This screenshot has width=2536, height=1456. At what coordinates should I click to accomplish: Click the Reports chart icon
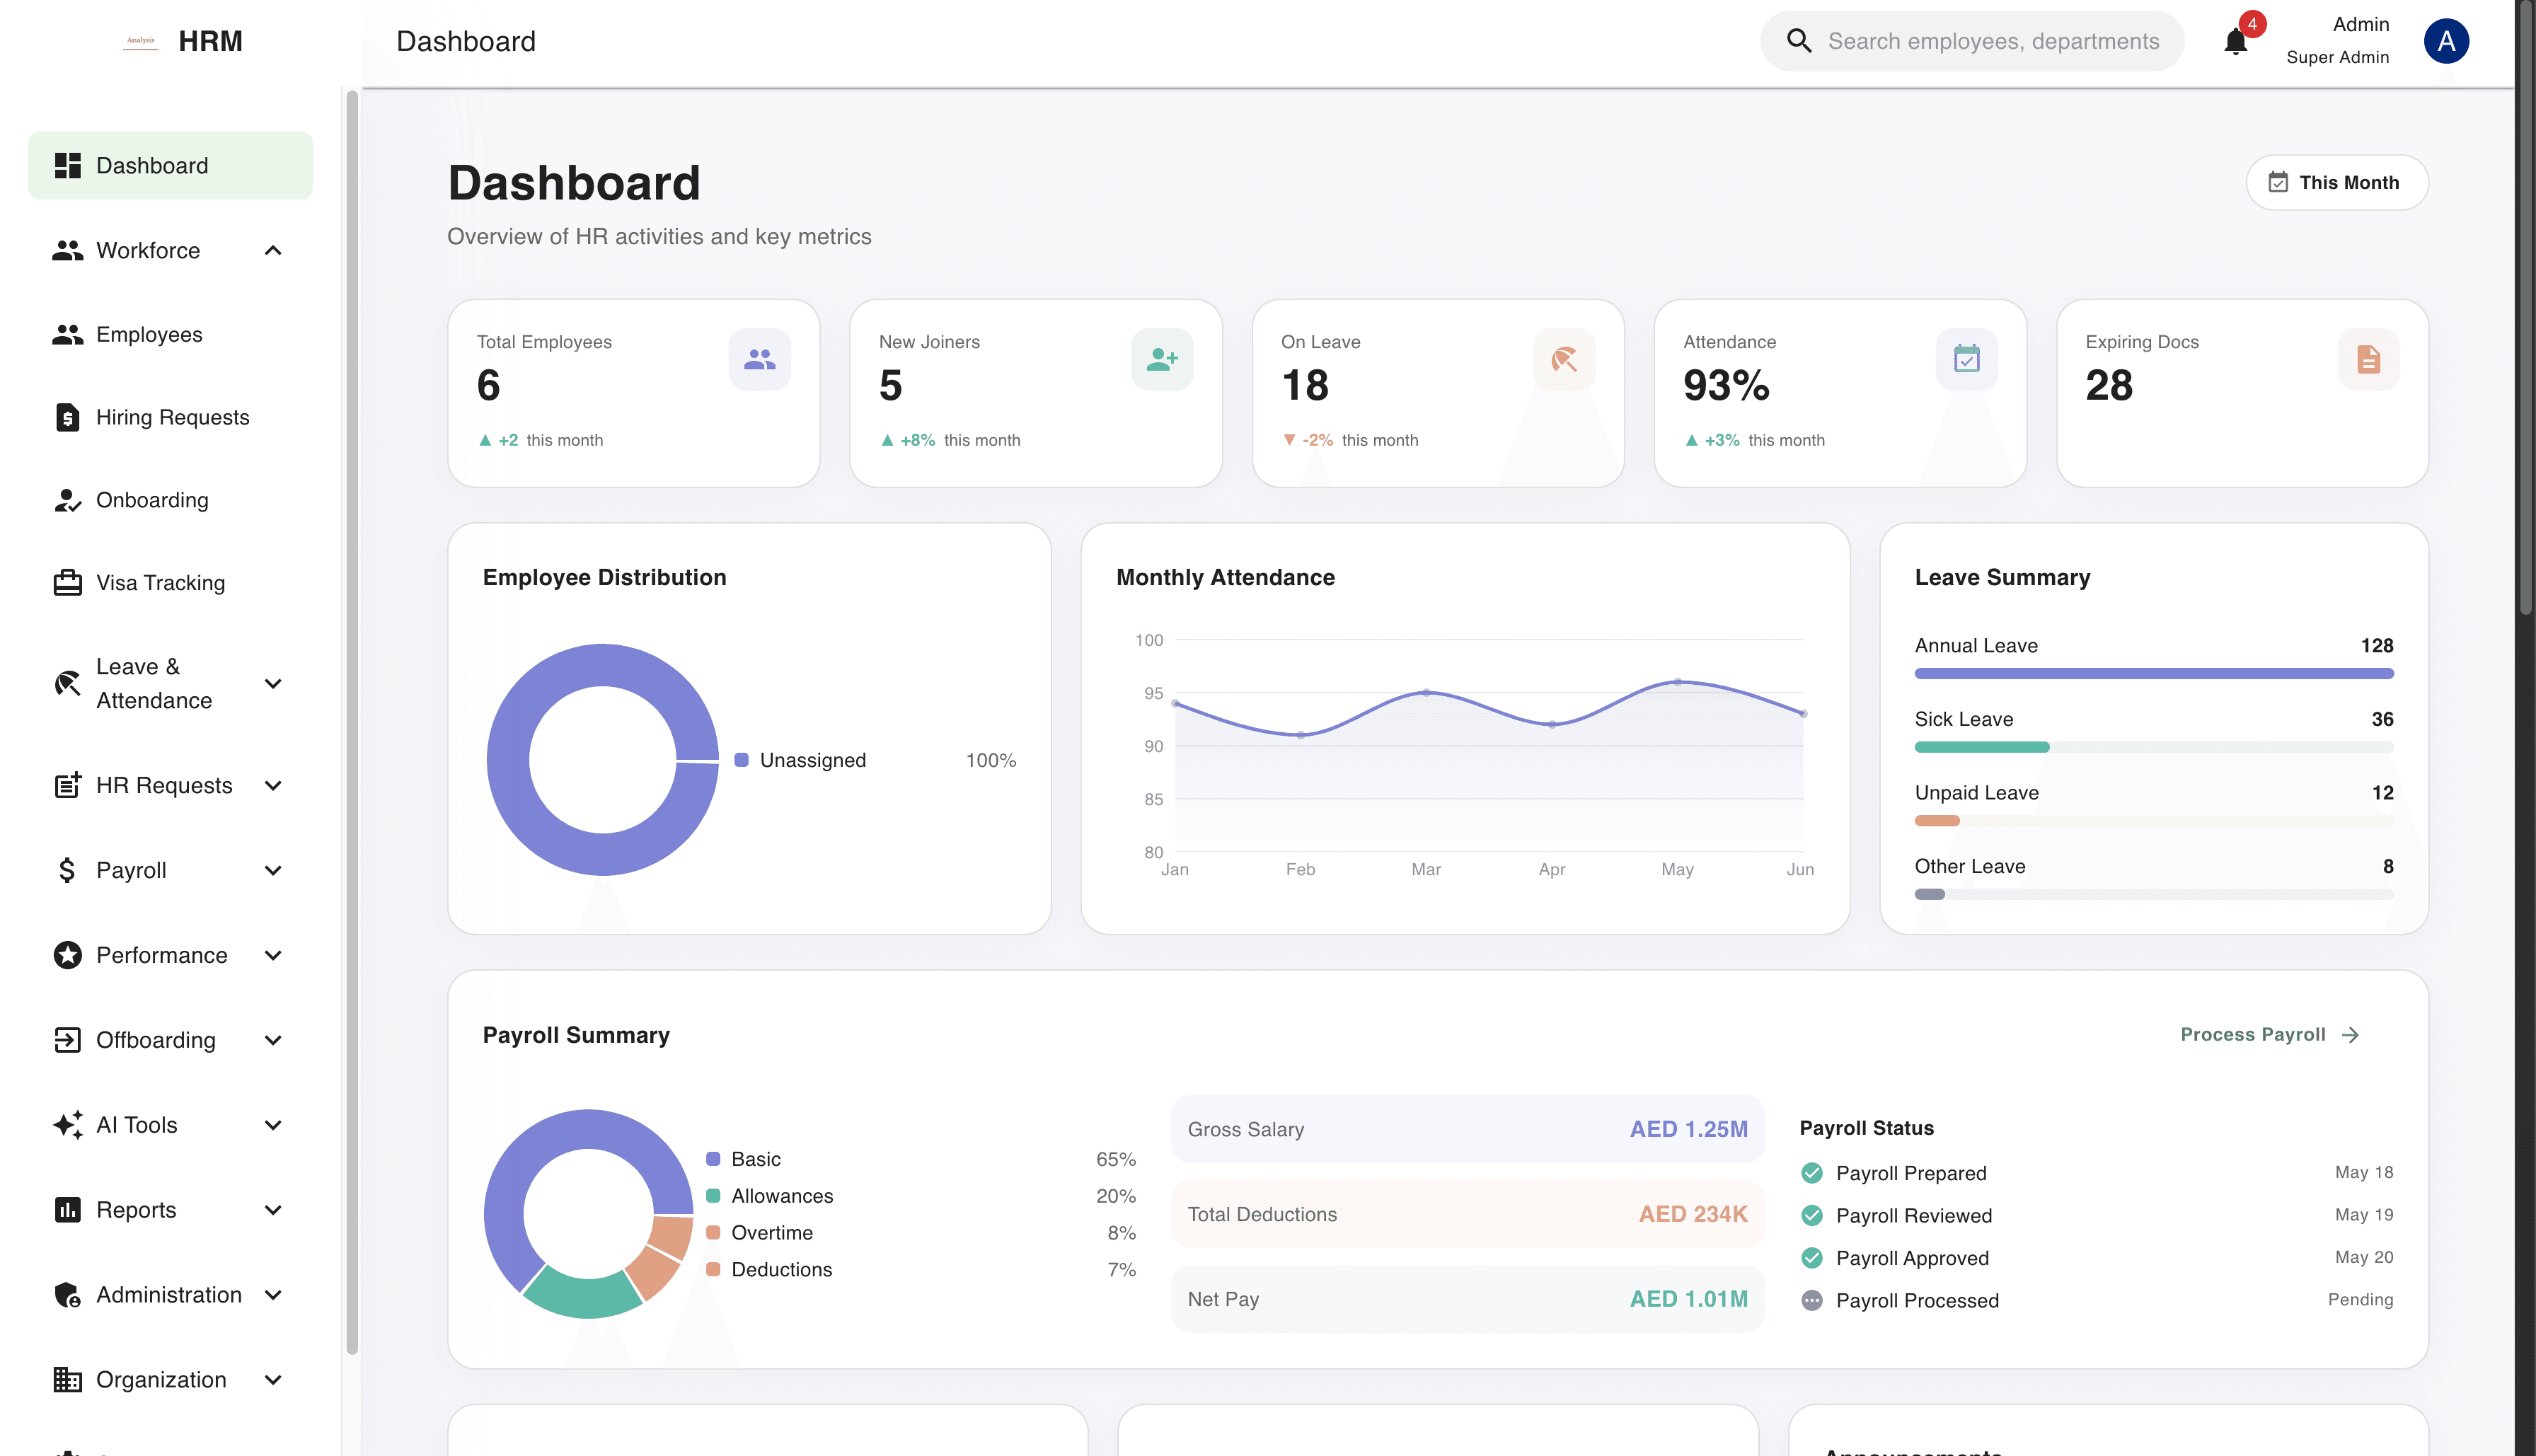[x=67, y=1210]
